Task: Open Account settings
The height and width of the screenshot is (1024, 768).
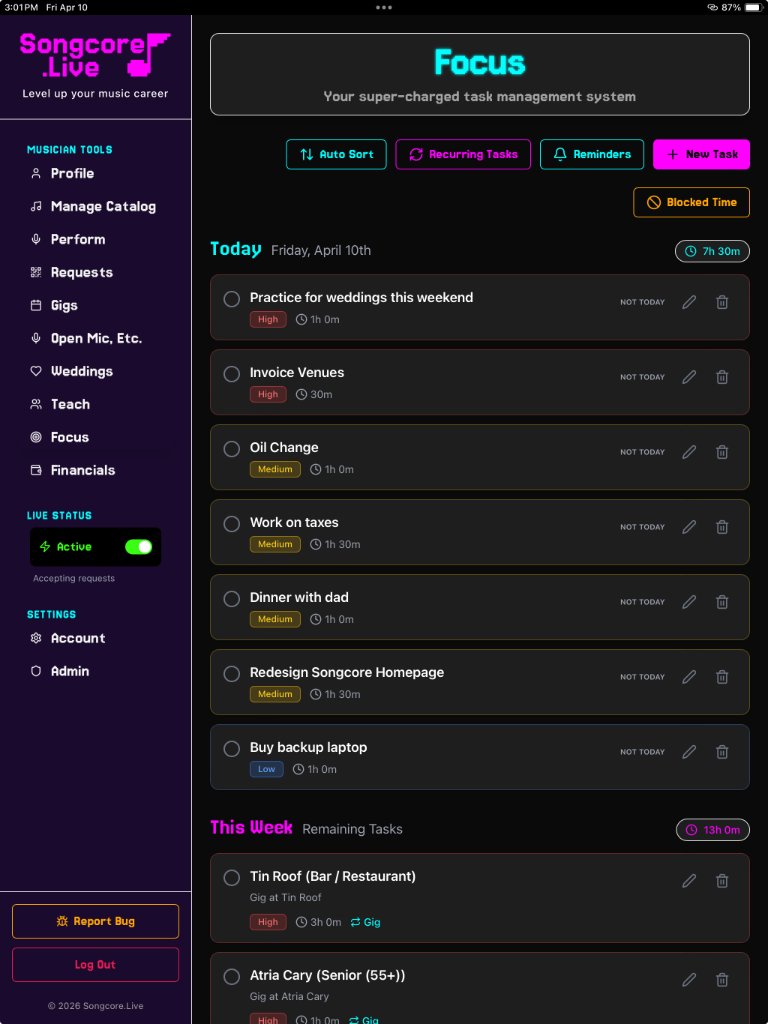Action: (x=68, y=639)
